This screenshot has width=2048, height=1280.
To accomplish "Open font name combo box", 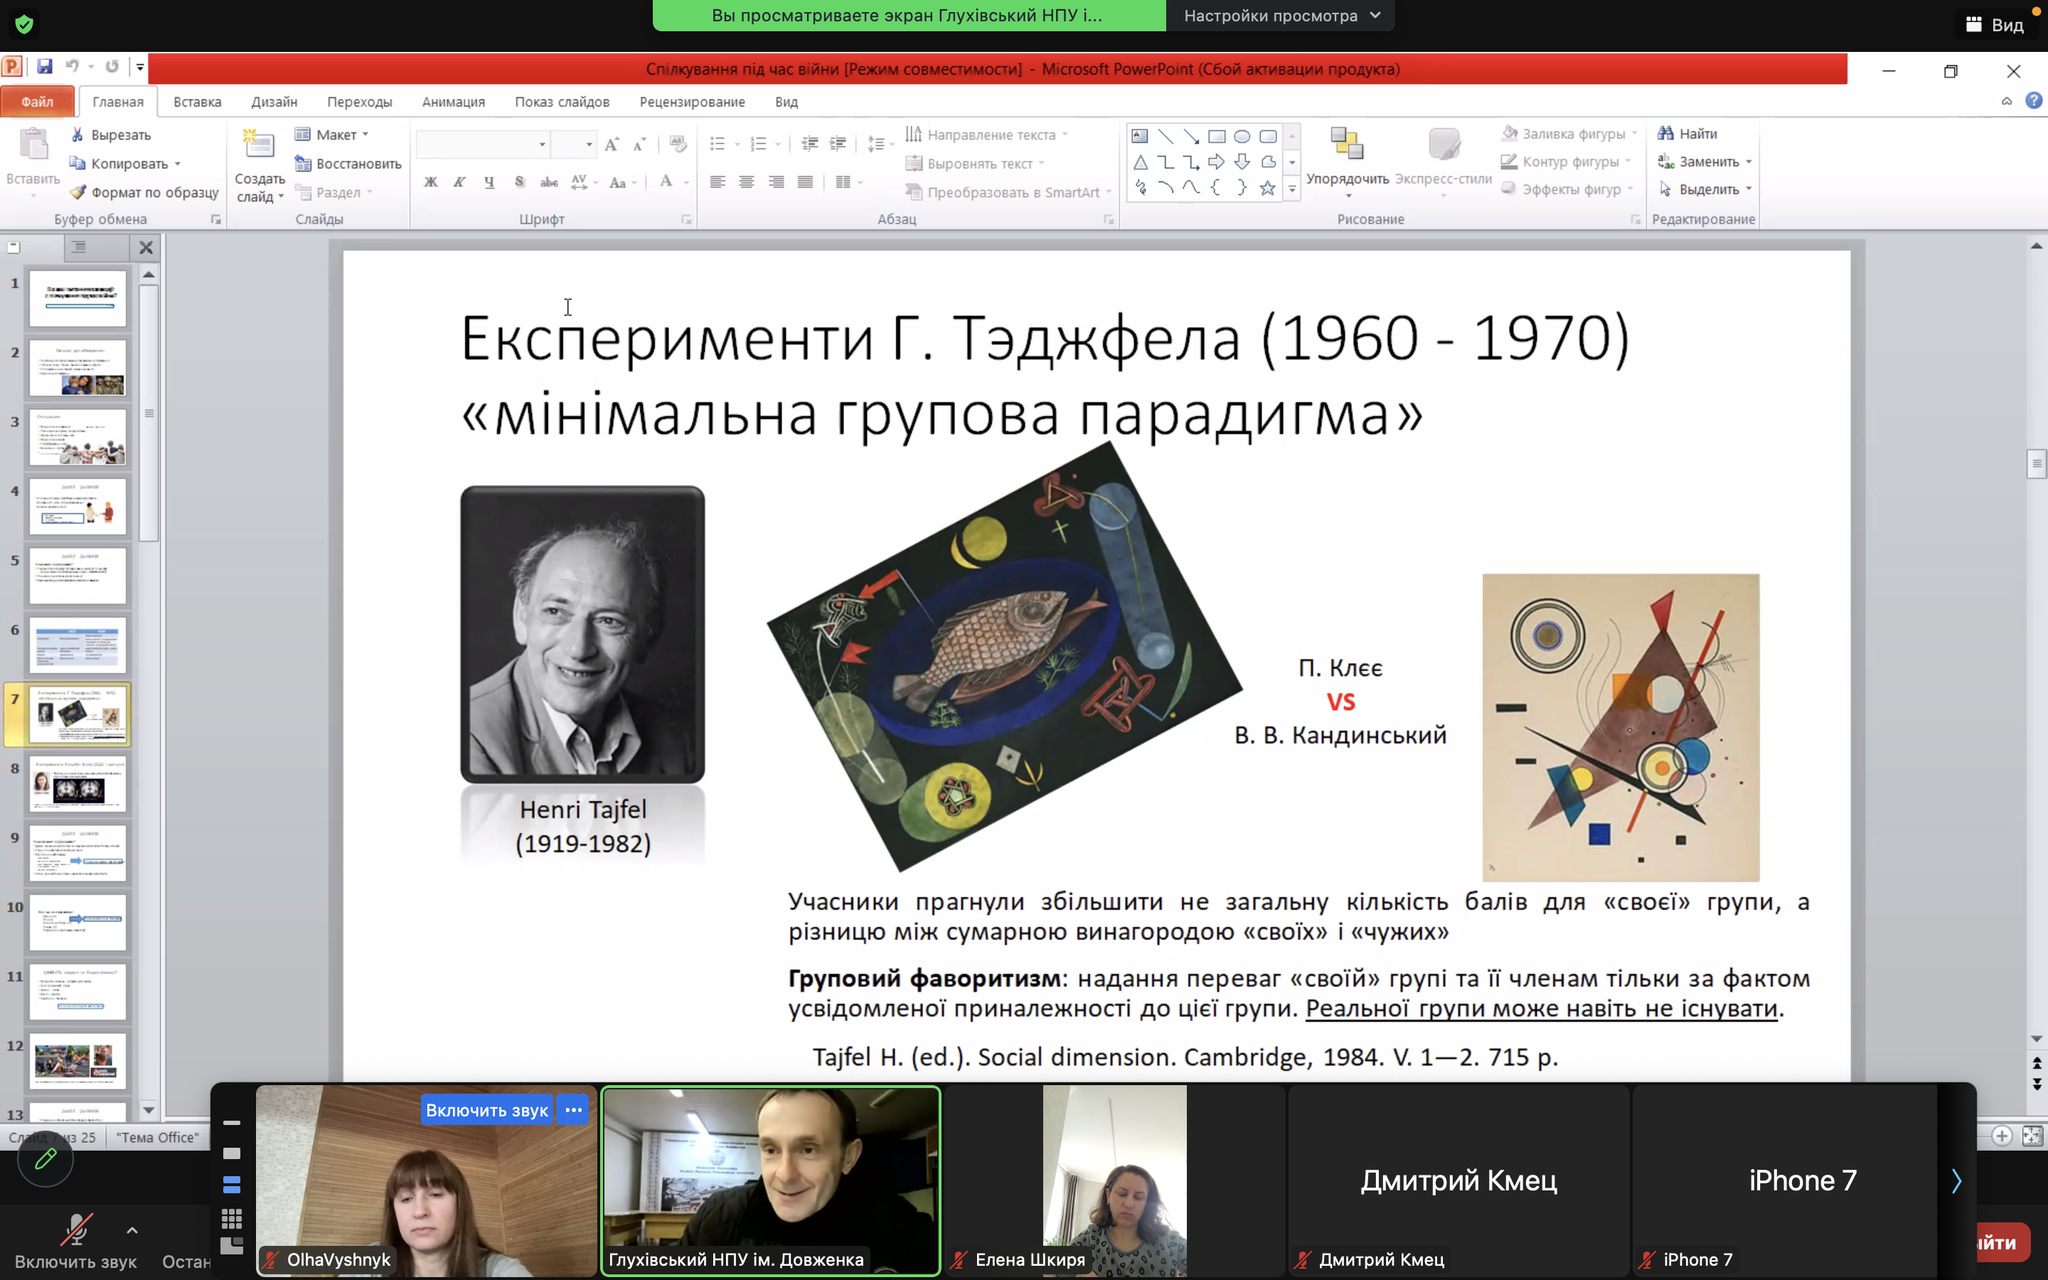I will tap(483, 145).
